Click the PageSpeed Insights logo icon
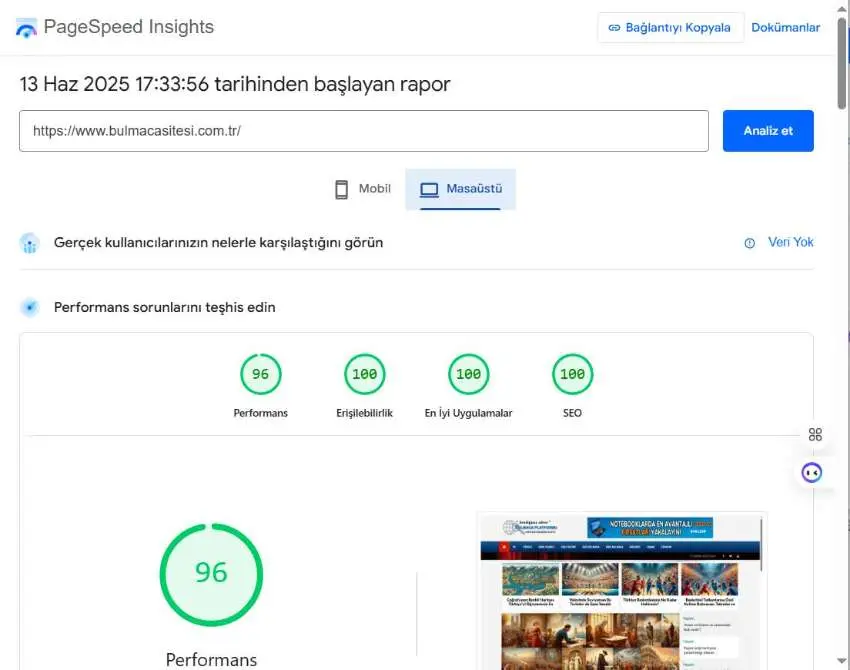Image resolution: width=850 pixels, height=670 pixels. (23, 27)
